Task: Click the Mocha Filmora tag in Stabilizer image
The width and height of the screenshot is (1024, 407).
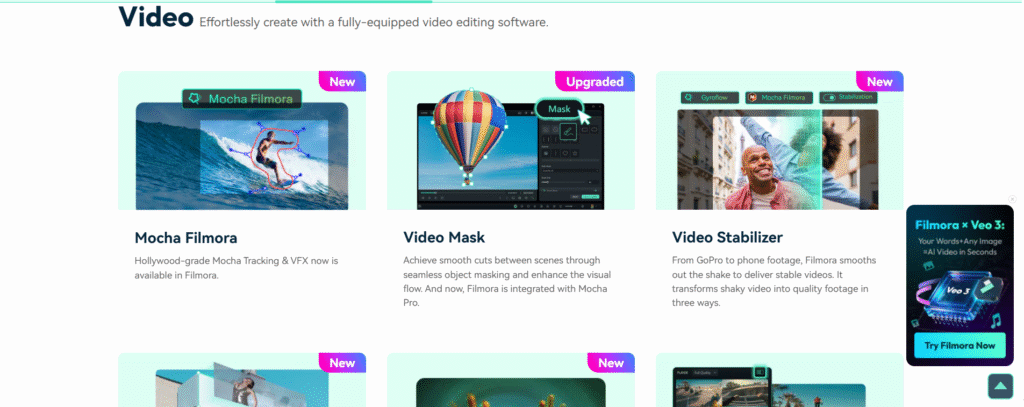Action: coord(779,98)
